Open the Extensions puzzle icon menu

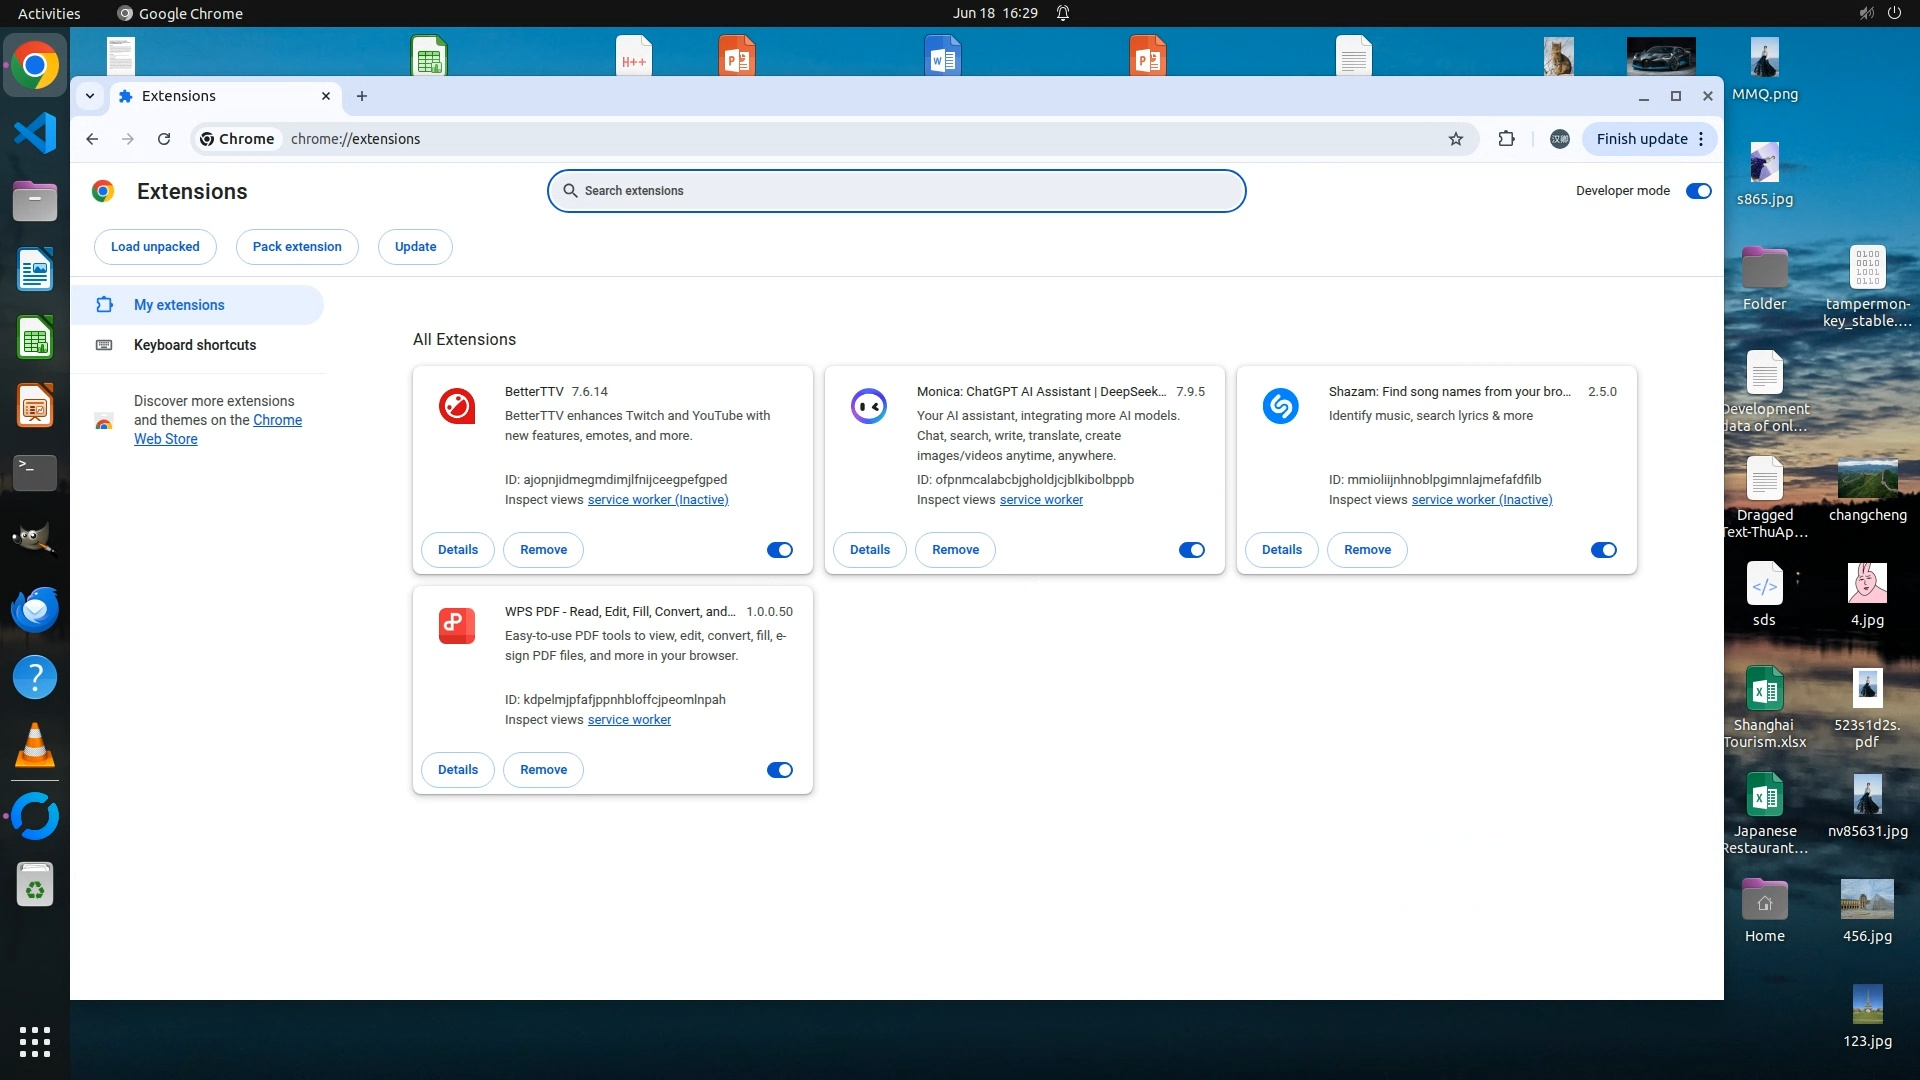point(1506,139)
